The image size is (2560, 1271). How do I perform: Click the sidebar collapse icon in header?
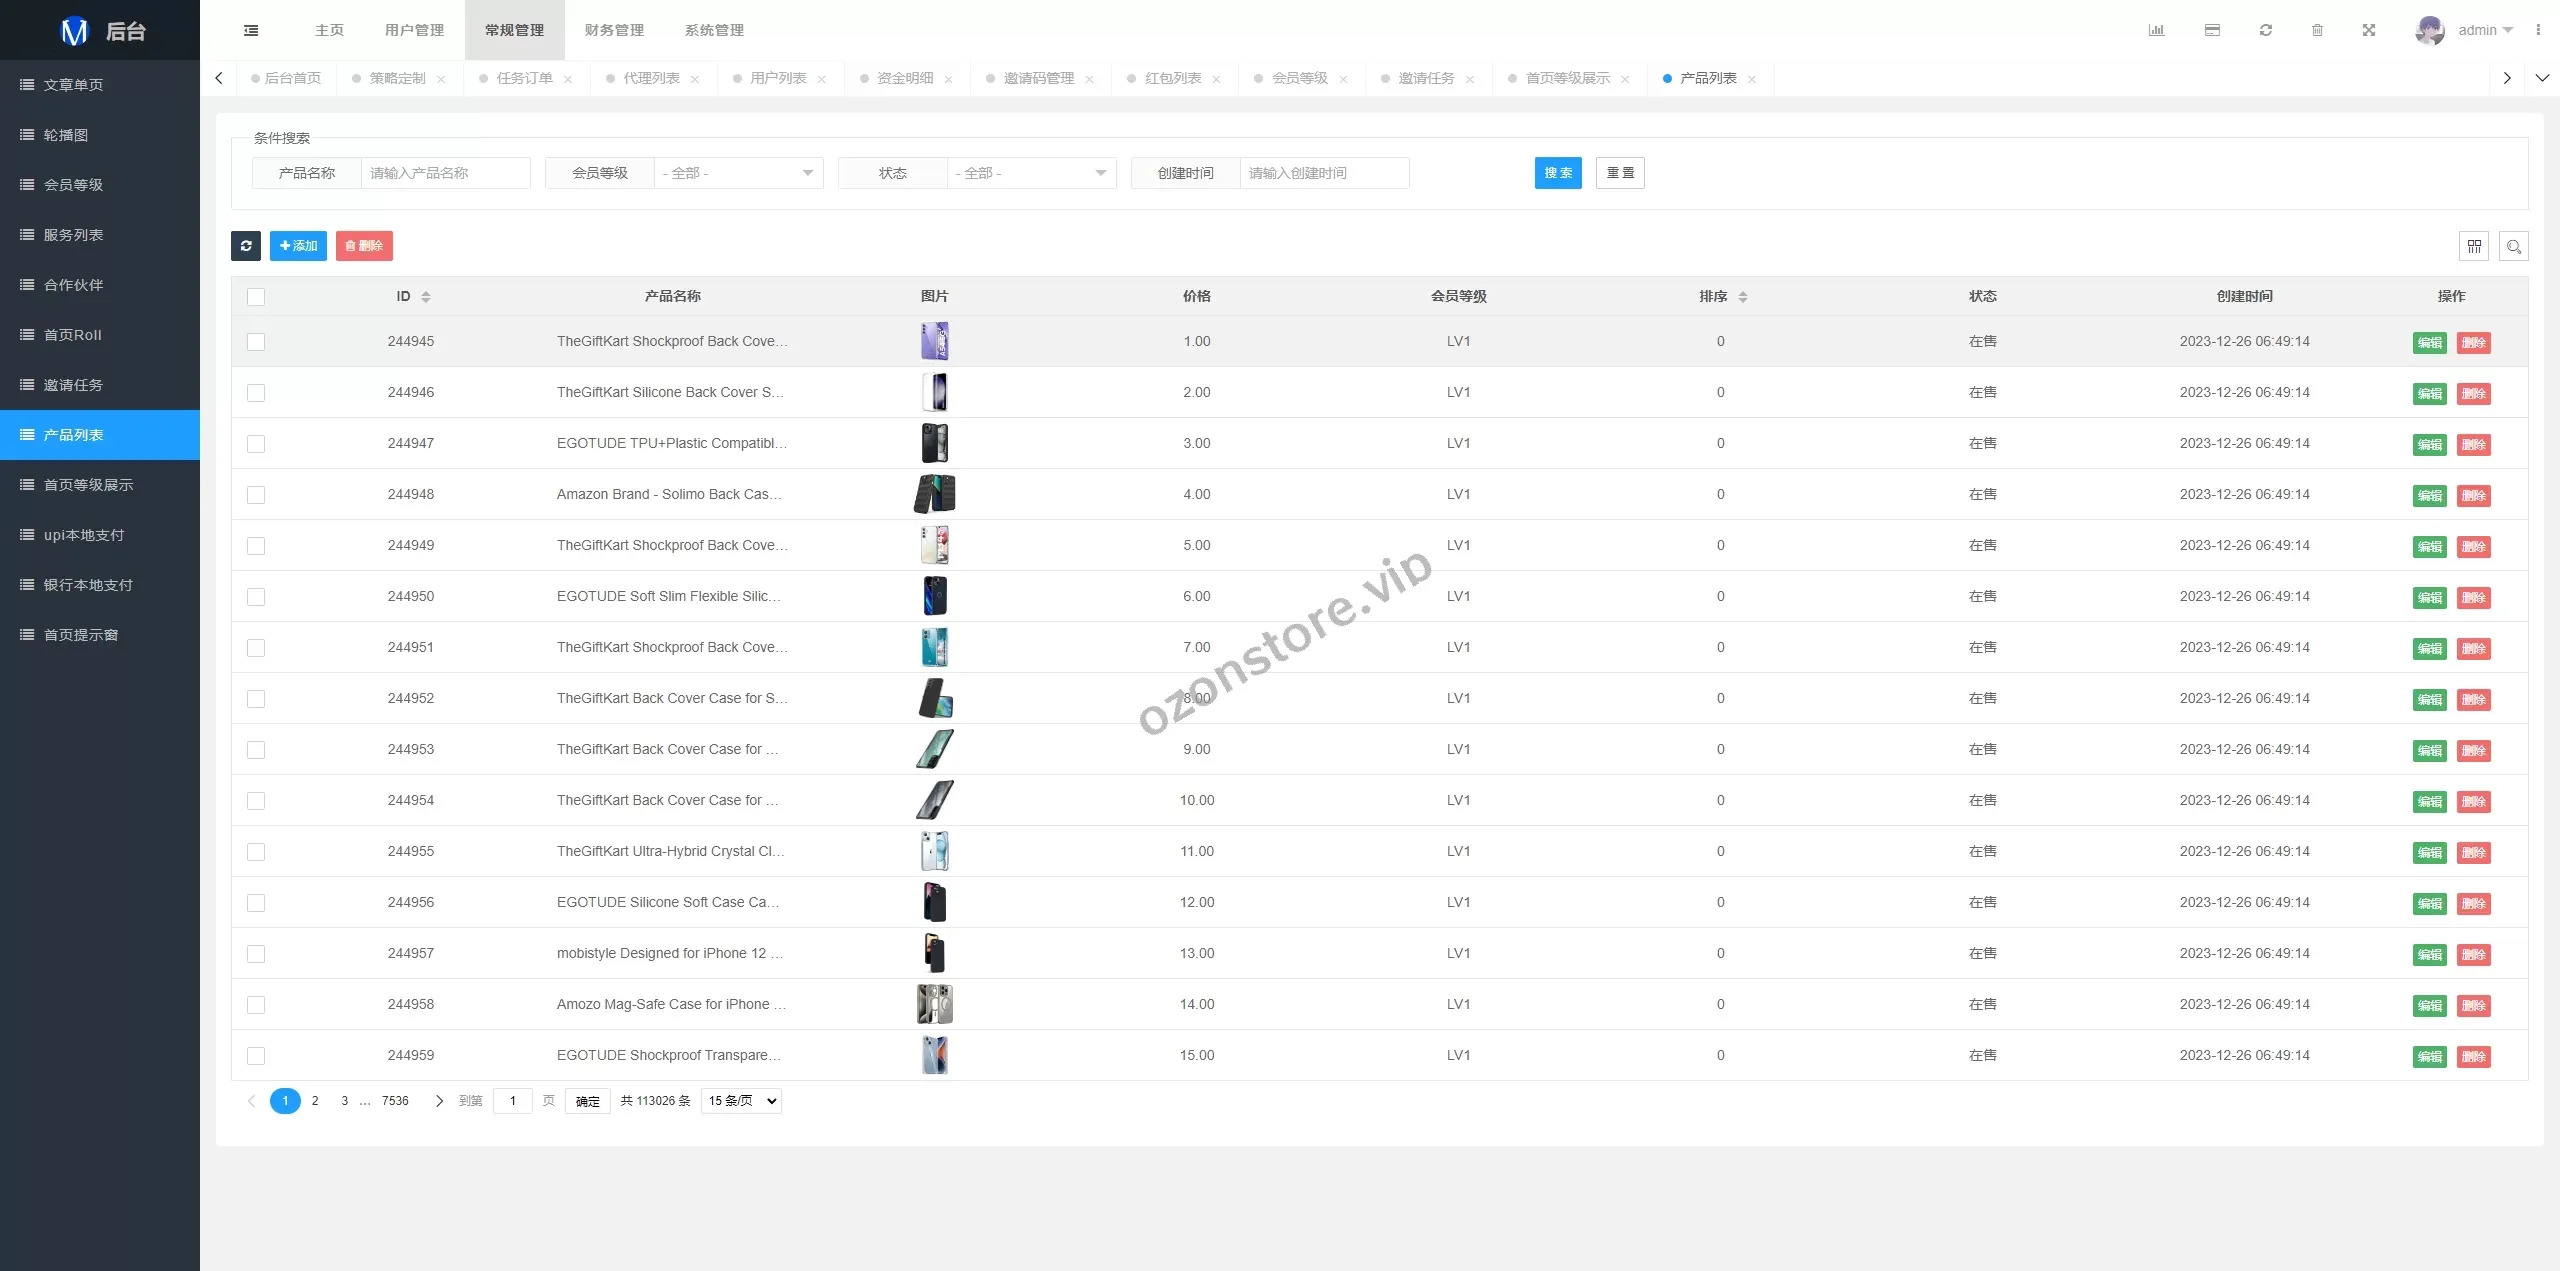[x=251, y=30]
